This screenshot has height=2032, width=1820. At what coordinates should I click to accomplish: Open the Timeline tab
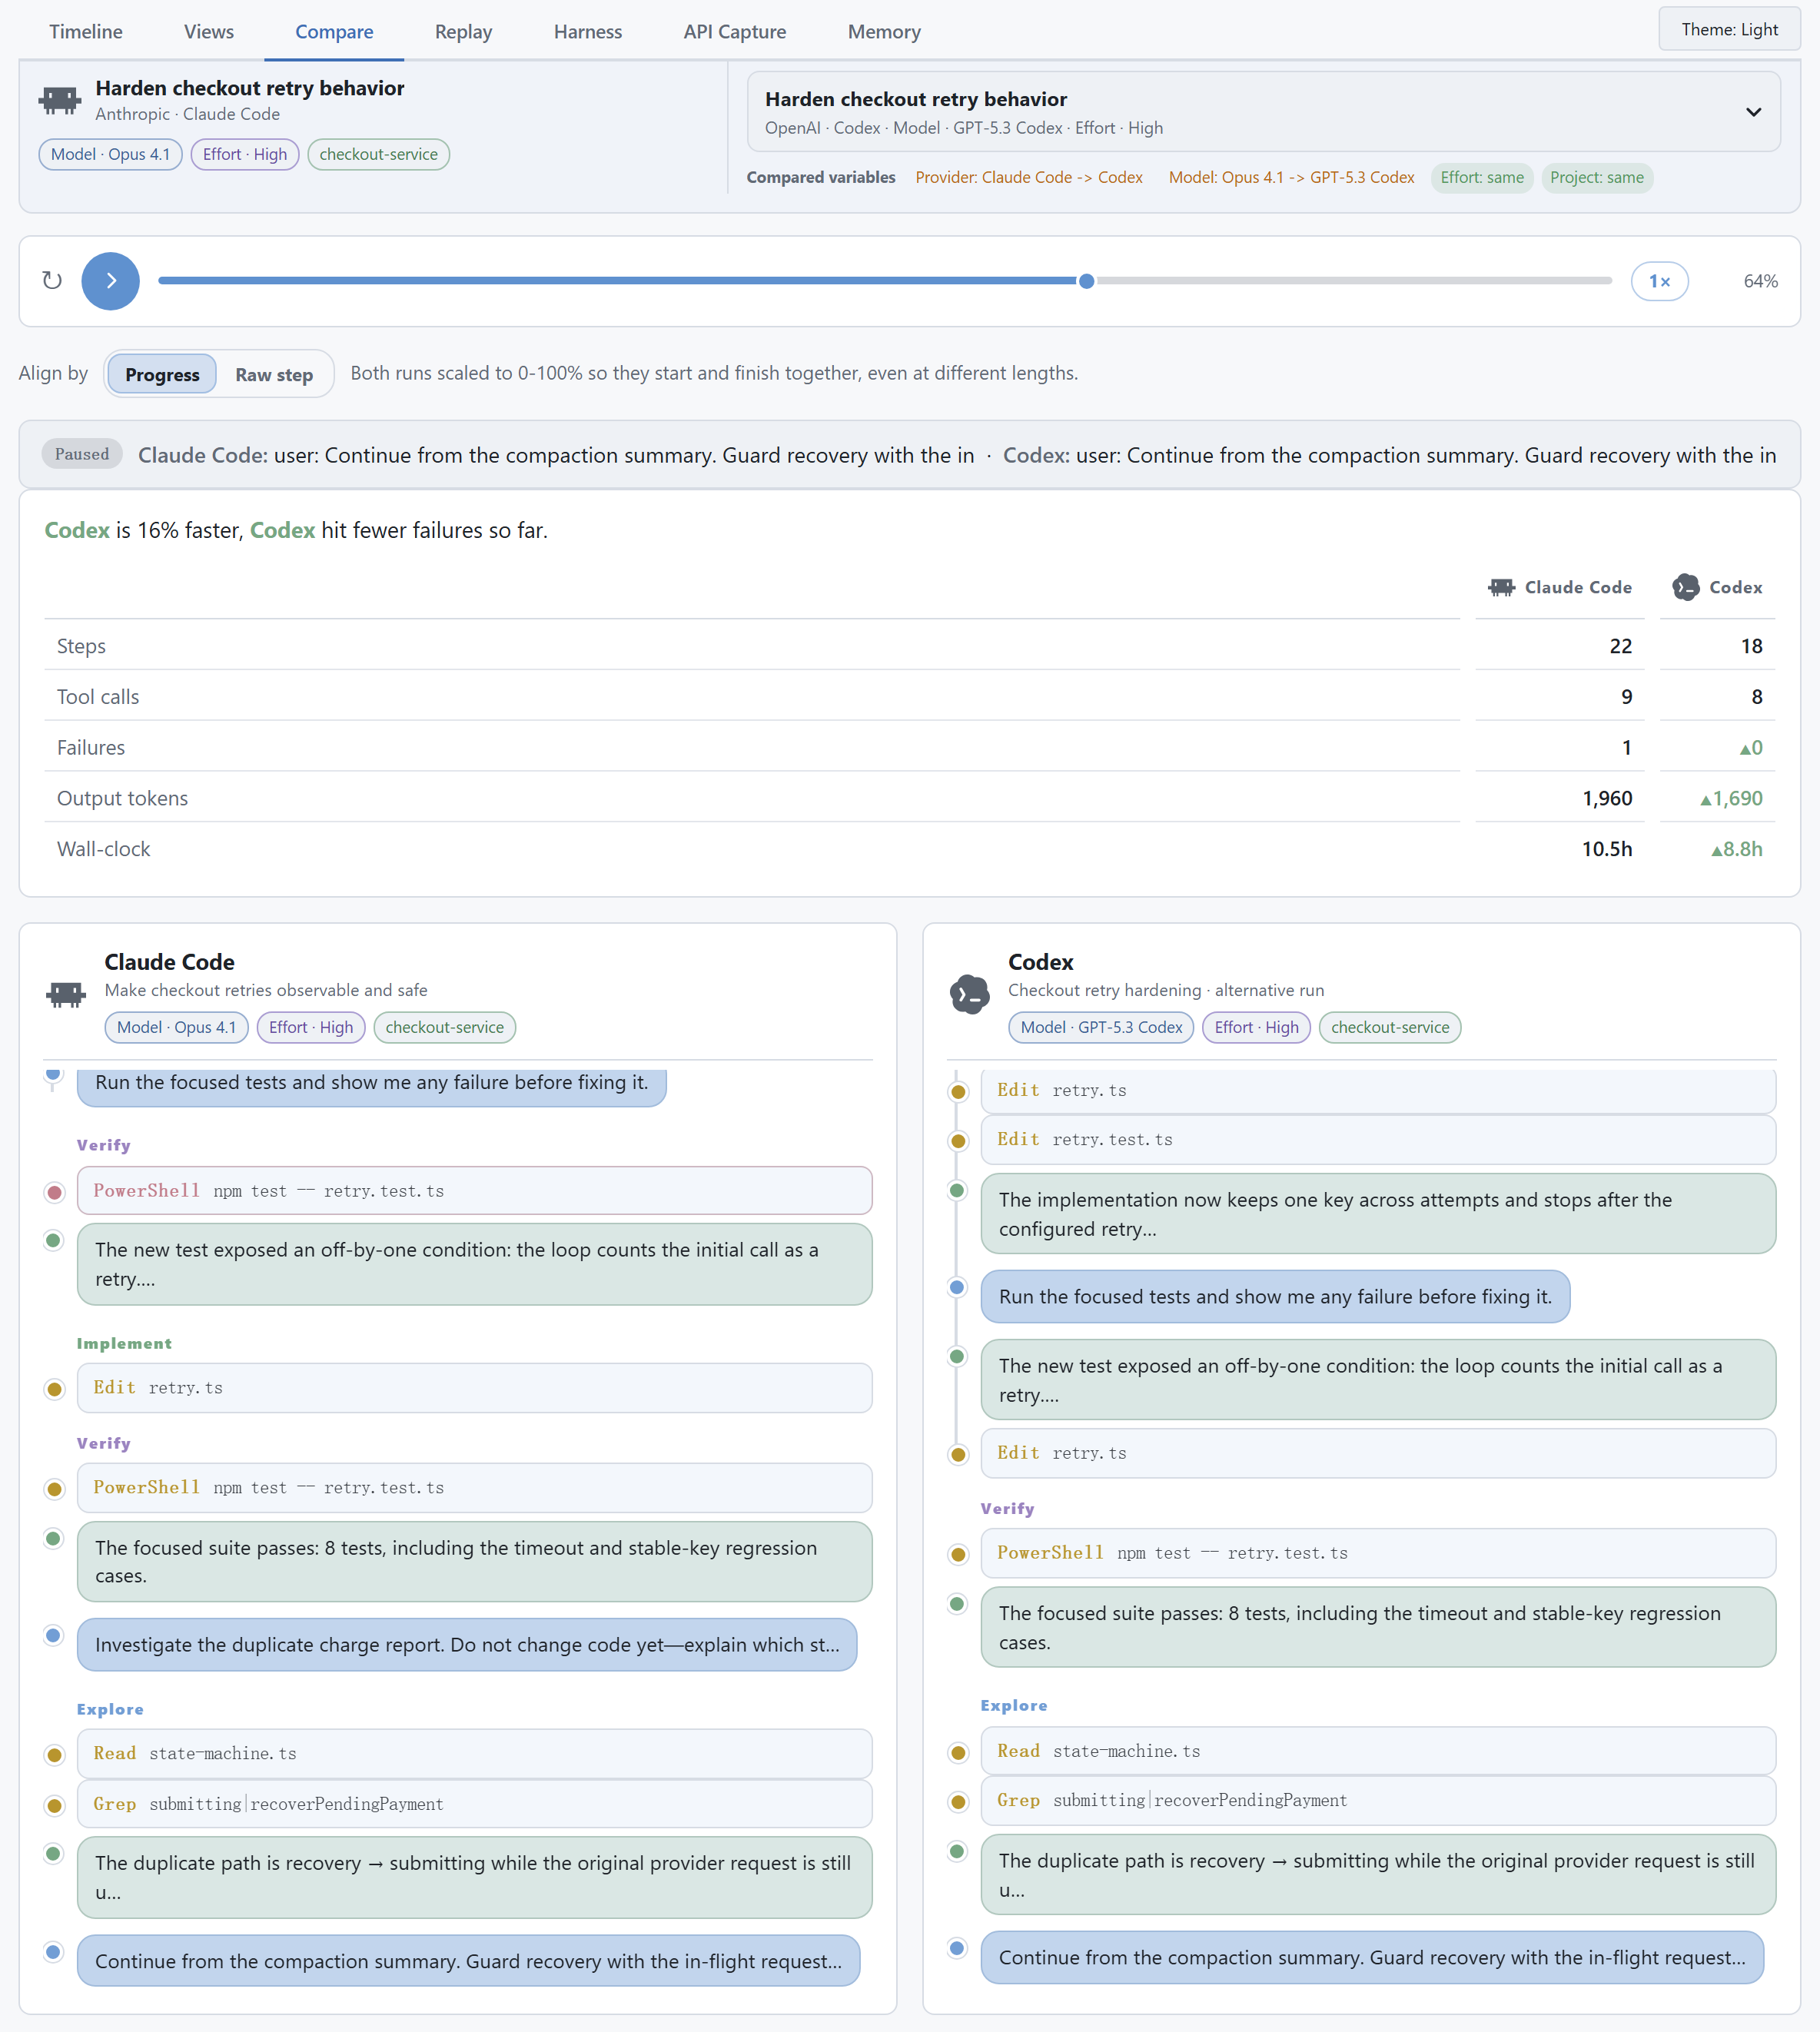(x=86, y=31)
